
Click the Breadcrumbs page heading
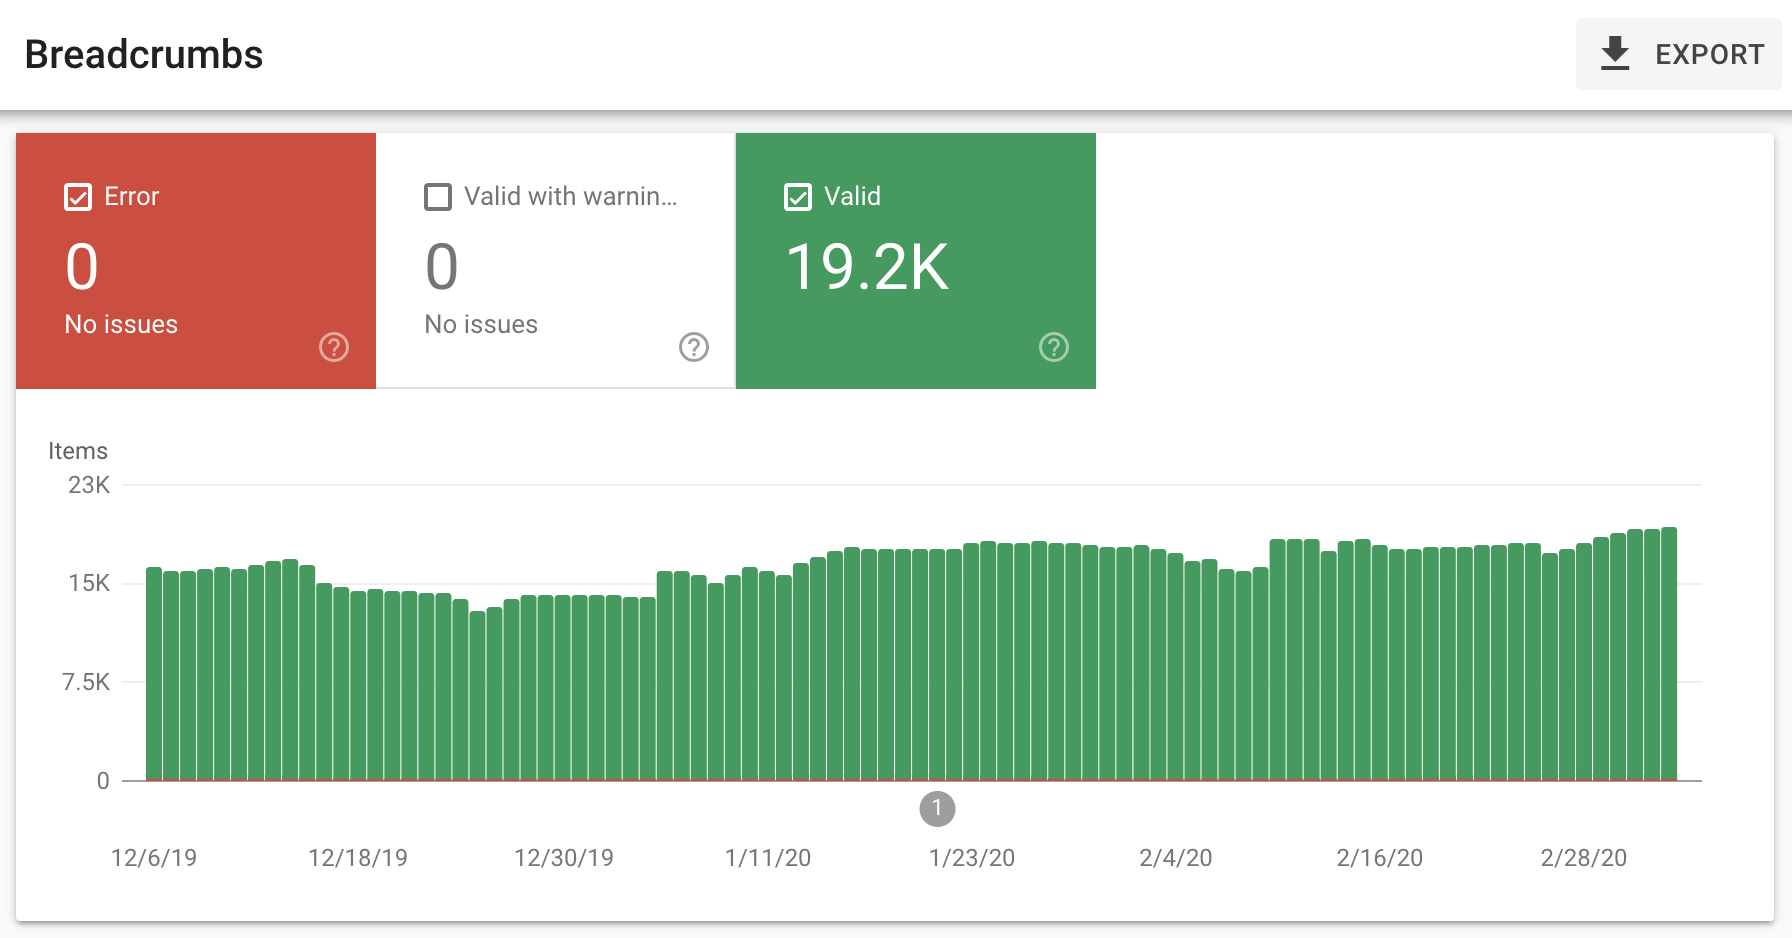(143, 54)
